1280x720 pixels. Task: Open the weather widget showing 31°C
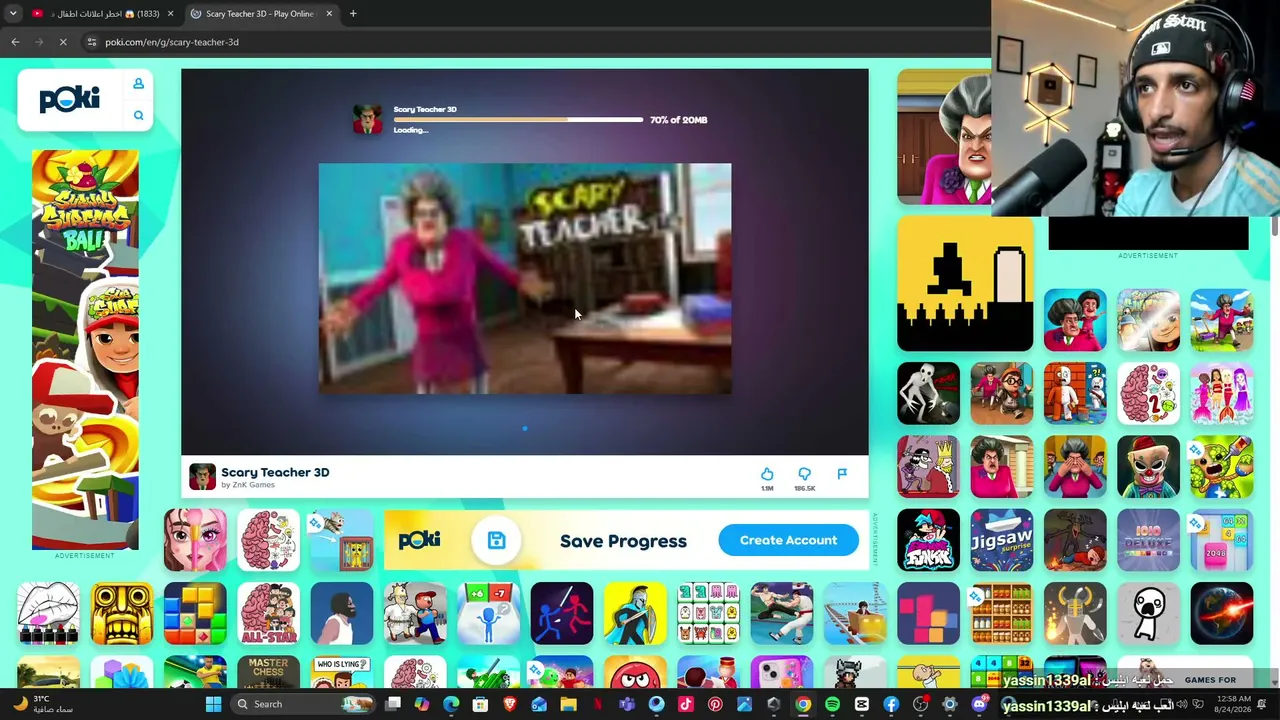(x=45, y=704)
